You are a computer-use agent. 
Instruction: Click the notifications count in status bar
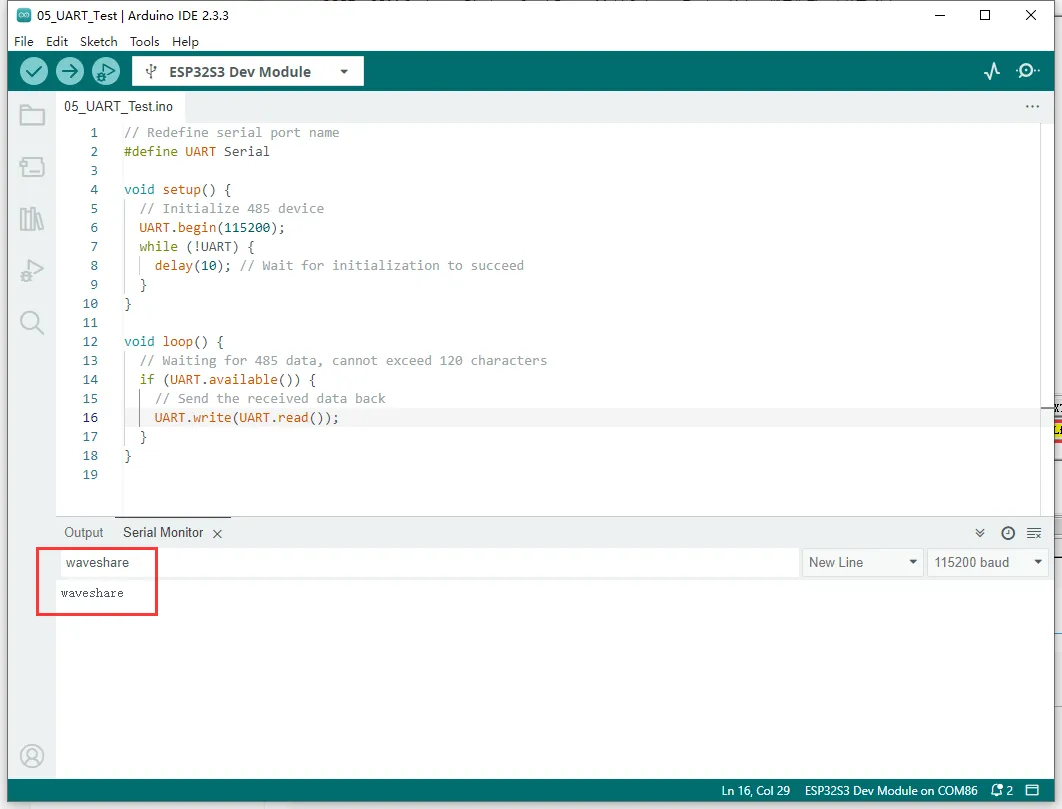point(1002,791)
